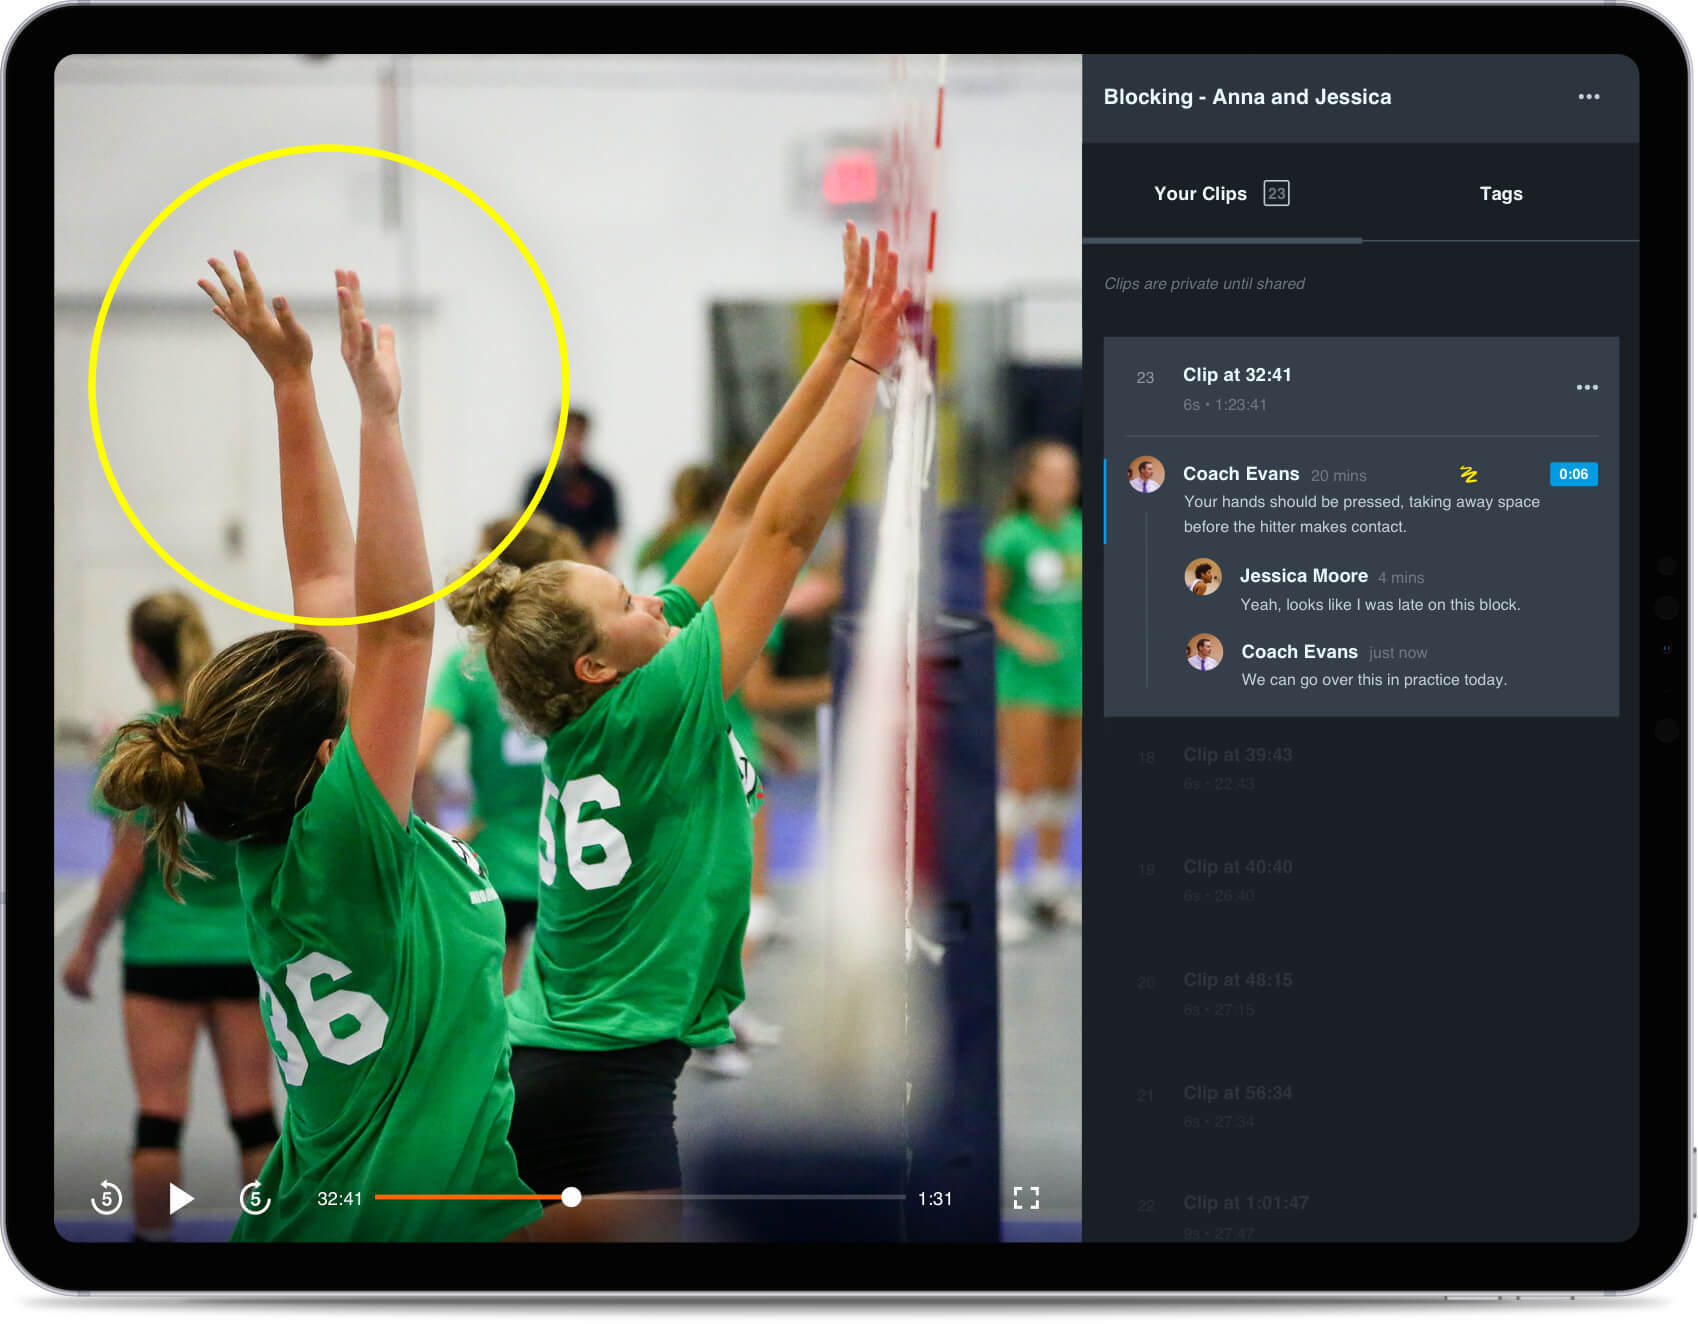Select Clip at 39:43
This screenshot has height=1324, width=1698.
[x=1237, y=755]
